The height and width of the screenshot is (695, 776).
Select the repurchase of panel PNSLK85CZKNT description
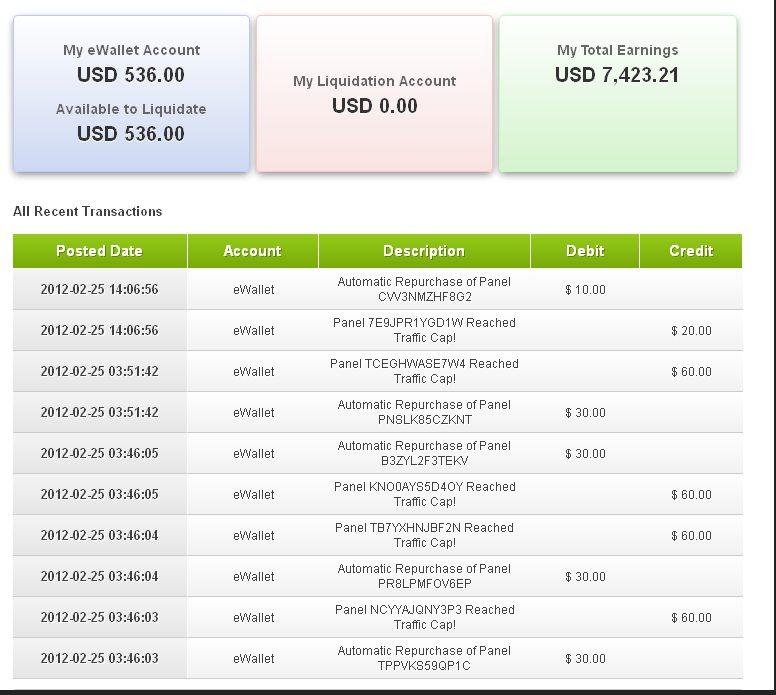click(x=424, y=412)
